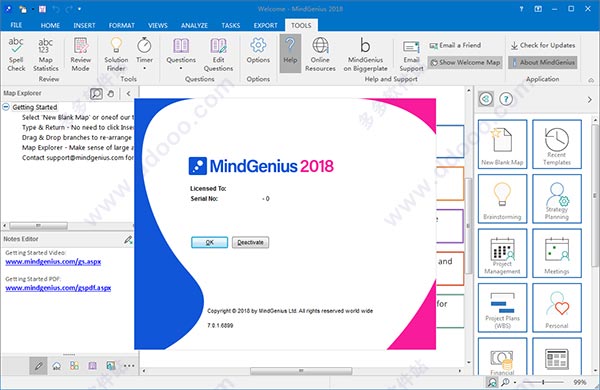Click Check for Updates
Viewport: 600px width, 390px height.
point(543,45)
